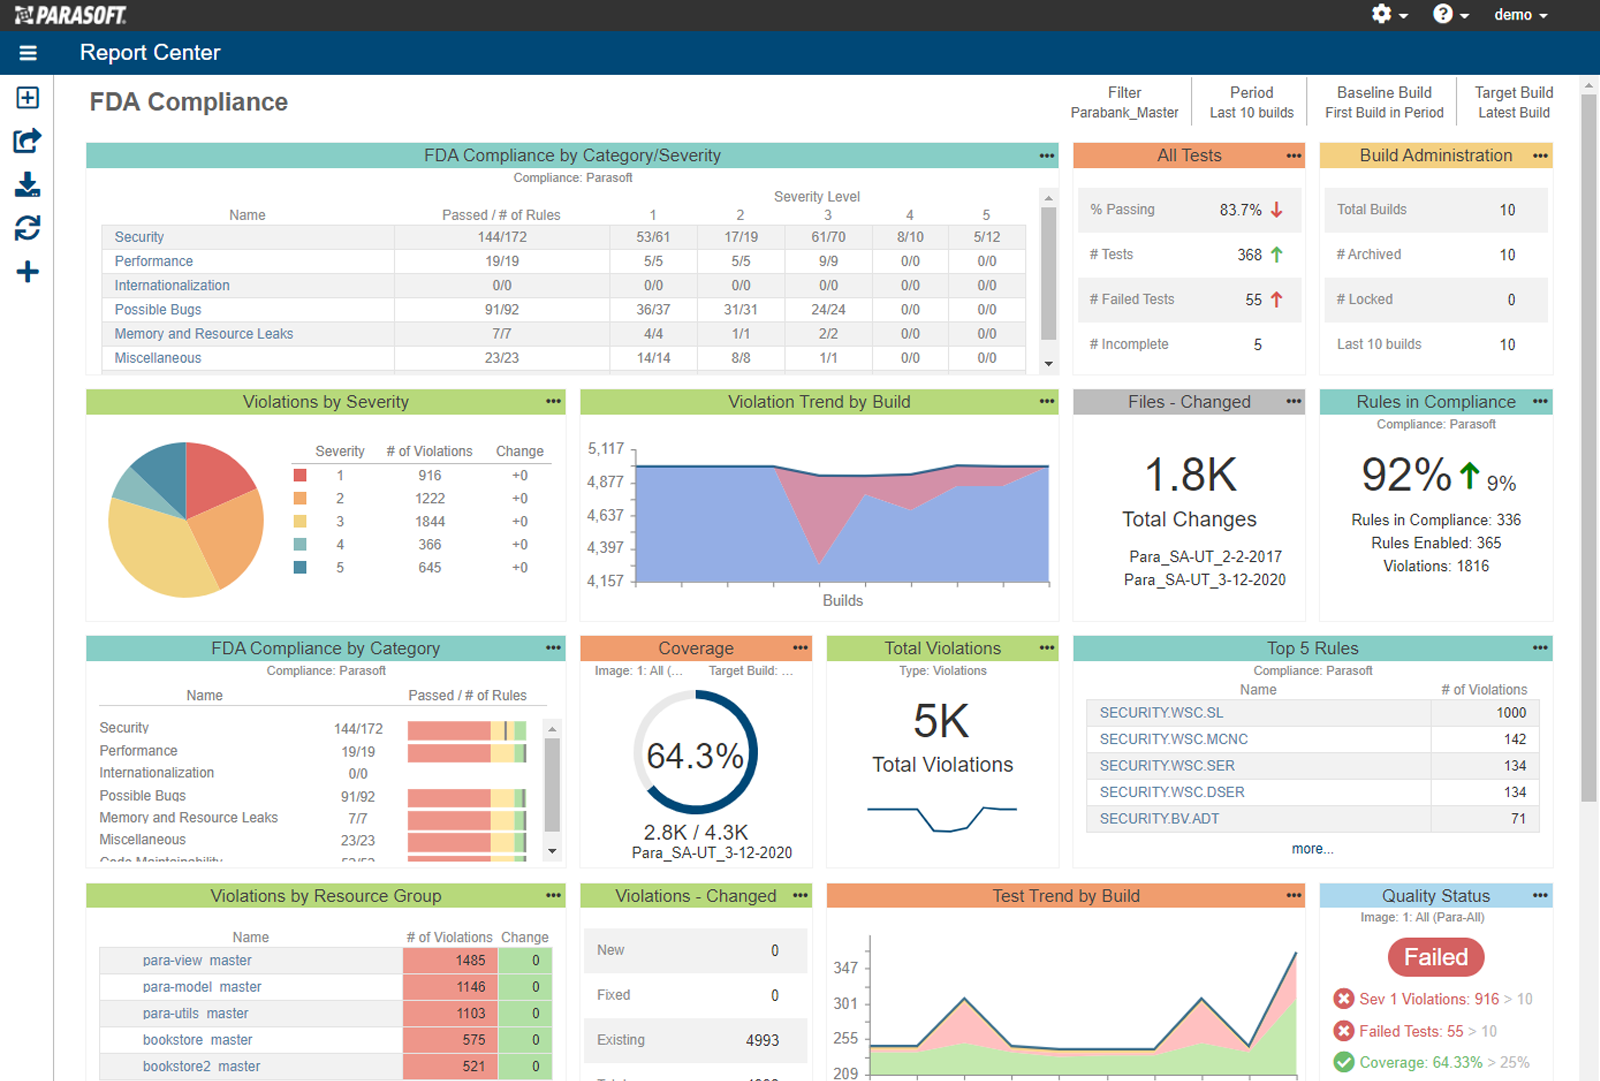Open the SECURITY.WSC.MCNC rule link
Viewport: 1600px width, 1081px height.
point(1173,739)
